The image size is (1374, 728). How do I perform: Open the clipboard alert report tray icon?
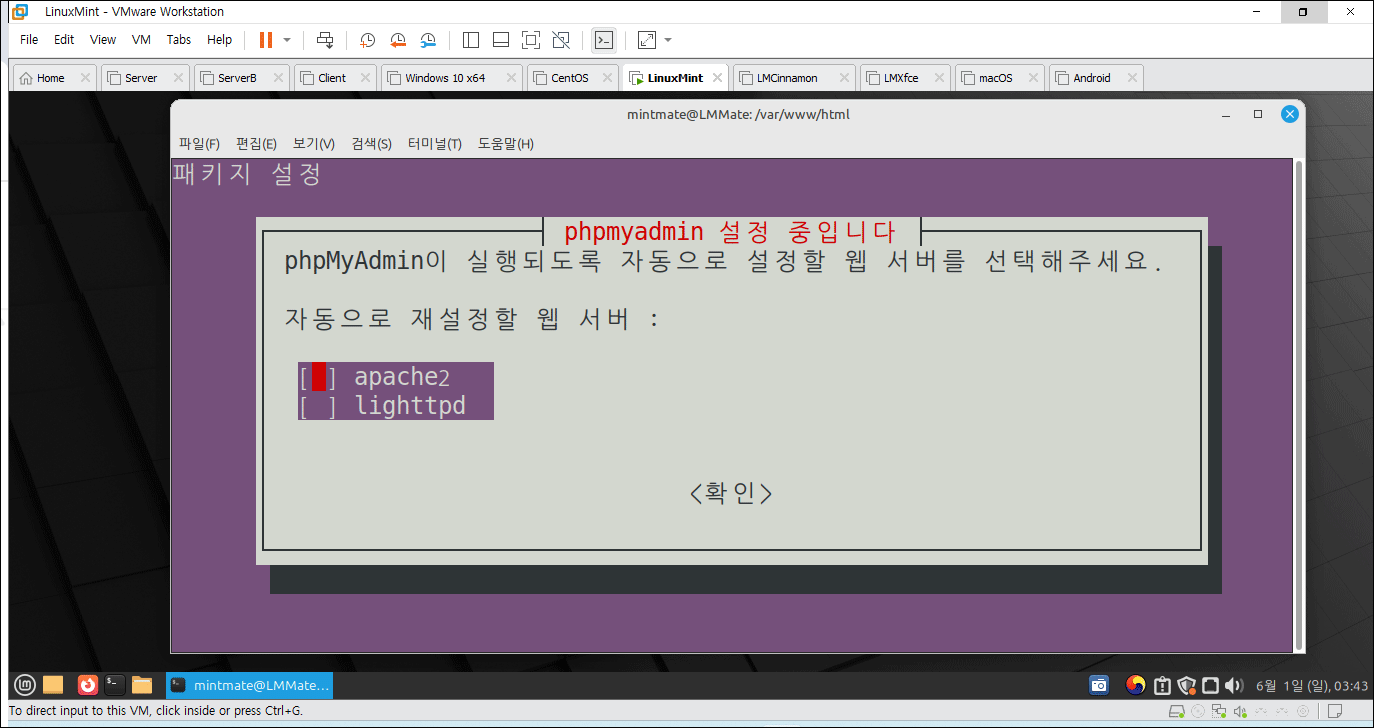pos(1162,685)
